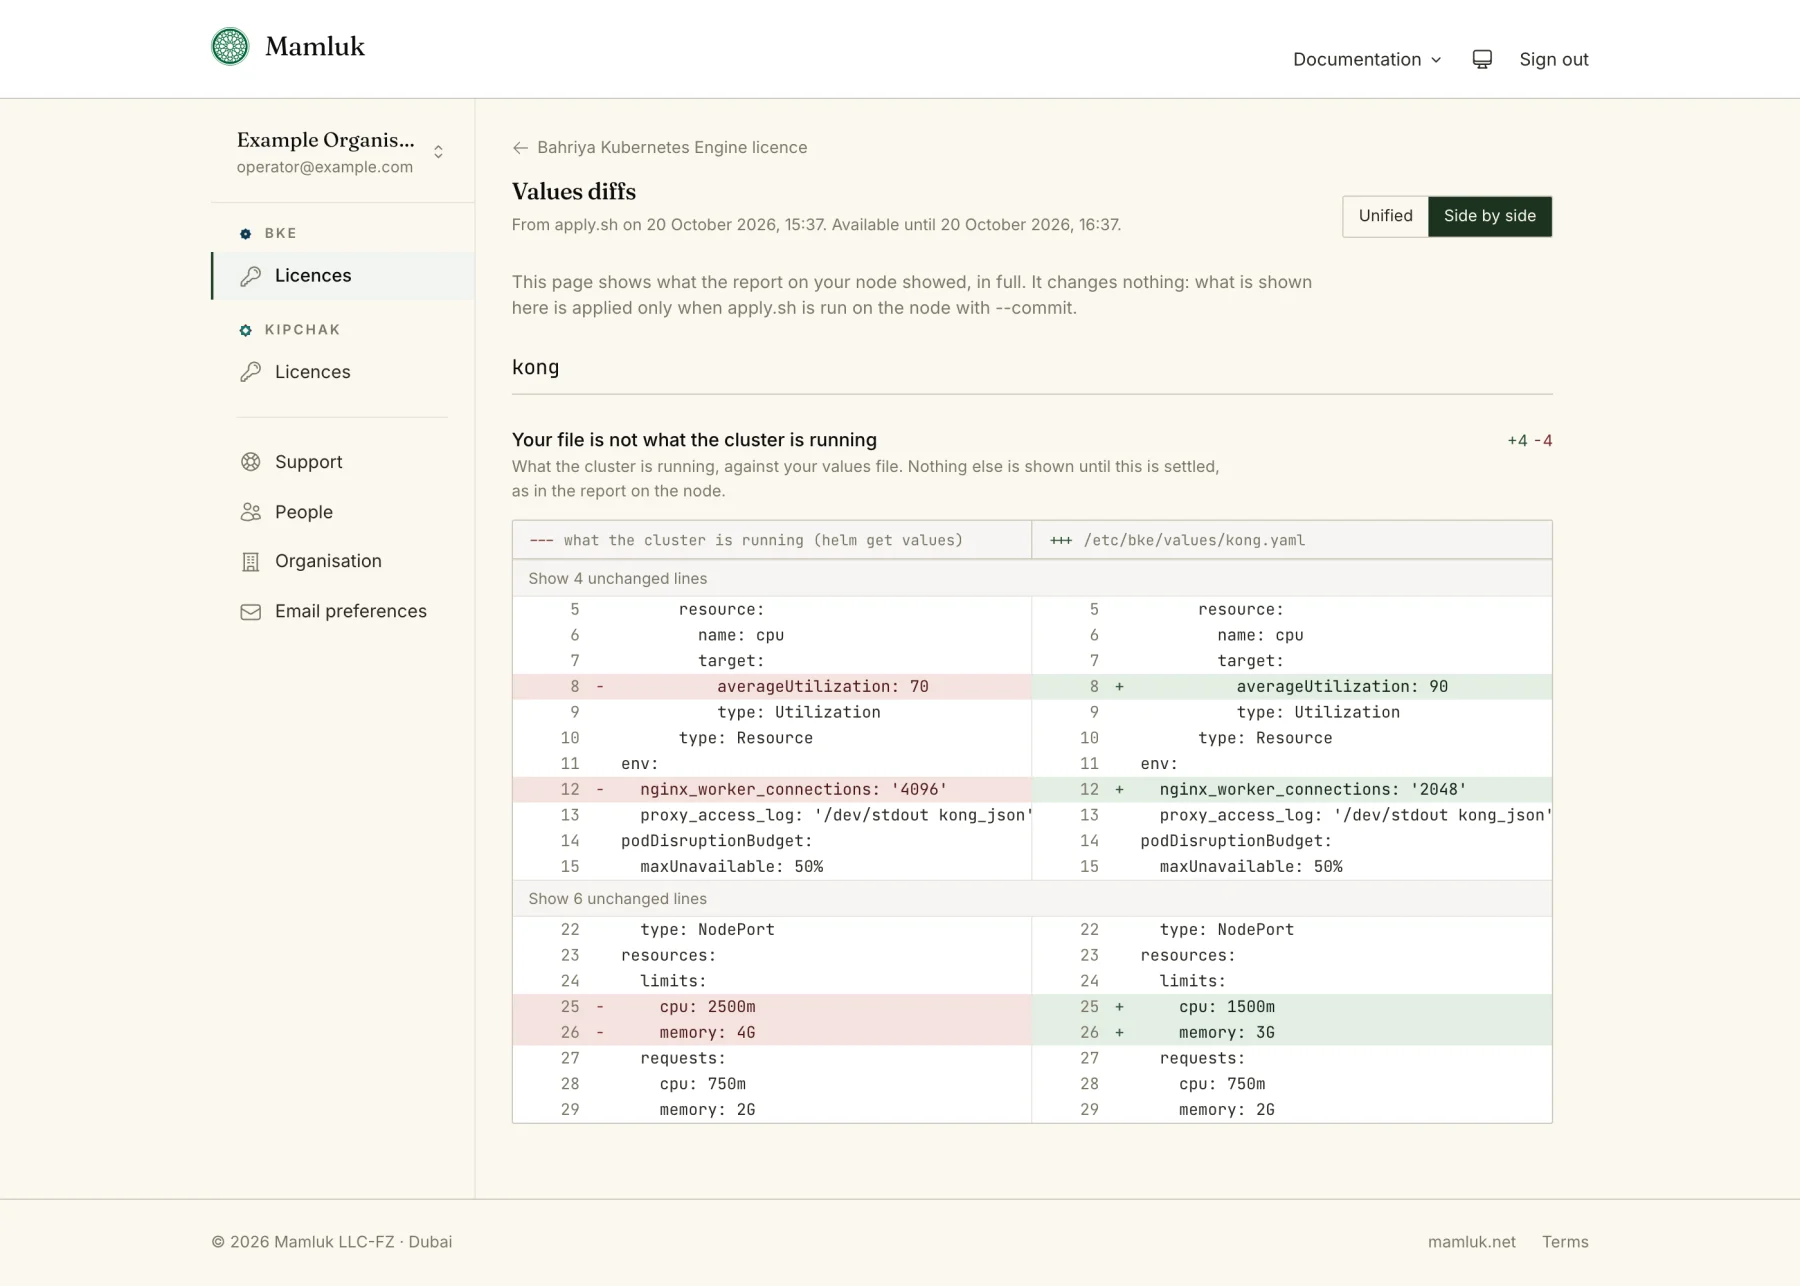Click the removed line memory: 4G
The height and width of the screenshot is (1286, 1800).
pos(772,1032)
